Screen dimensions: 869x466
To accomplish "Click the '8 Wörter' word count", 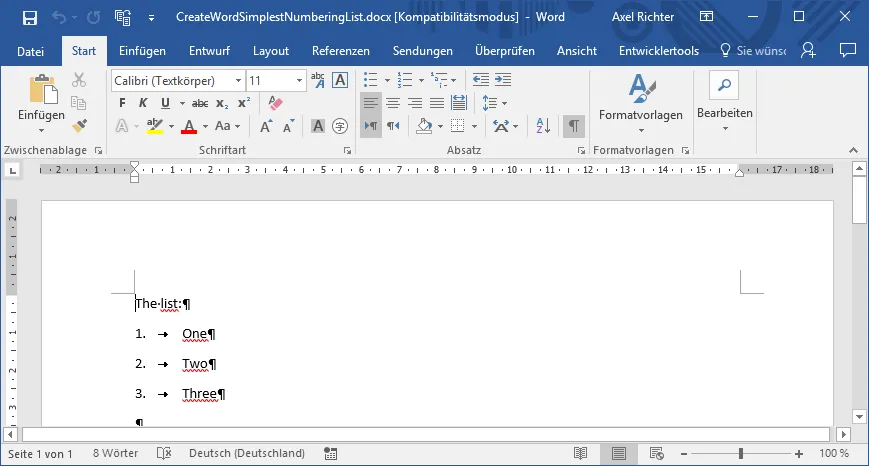I will point(115,453).
